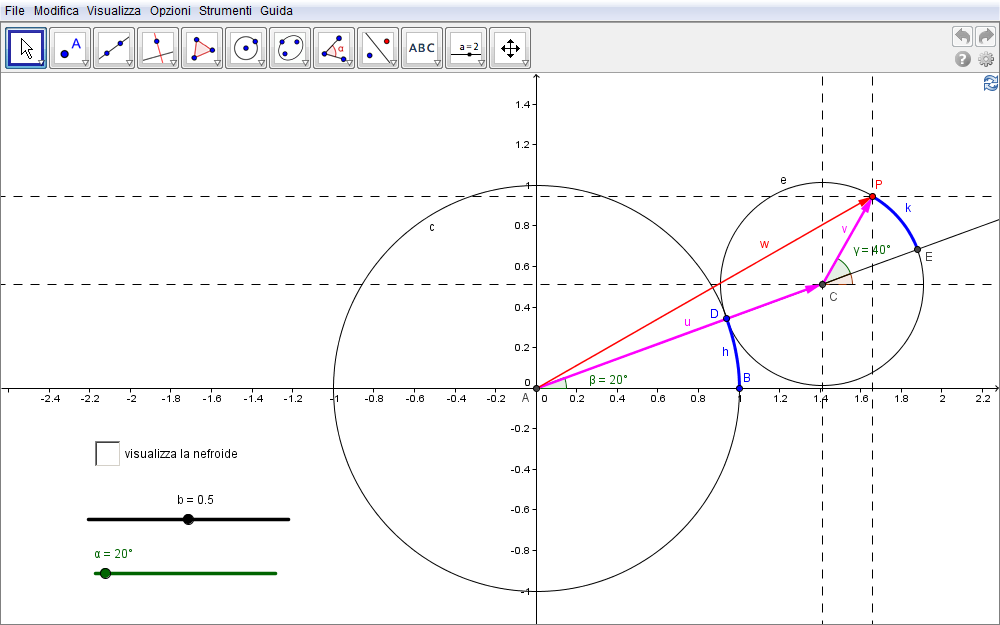Enable the 'visualizza la nefroide' checkbox

point(108,454)
